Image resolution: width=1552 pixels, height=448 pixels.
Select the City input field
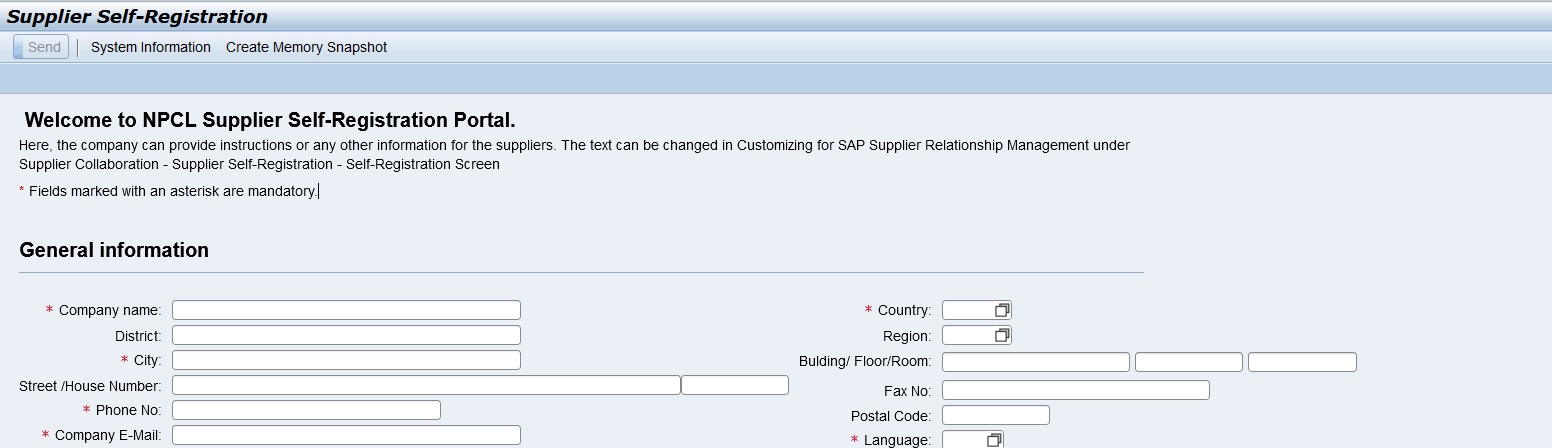coord(346,360)
